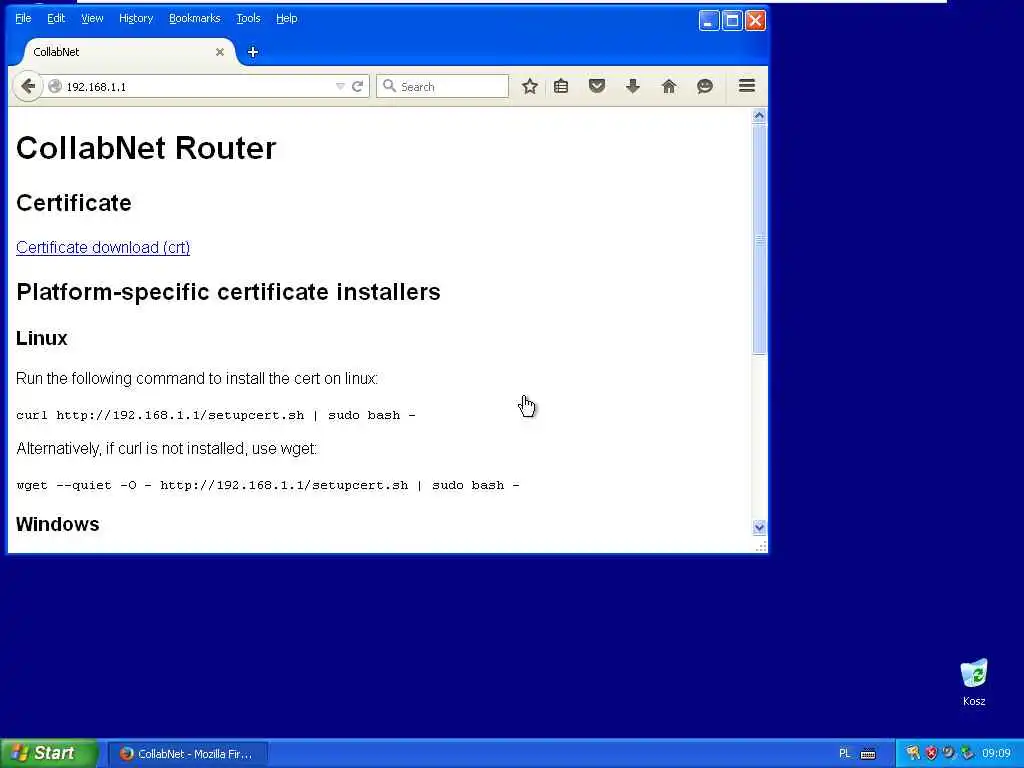The height and width of the screenshot is (768, 1024).
Task: Select CollabNet Firefox taskbar button
Action: 187,754
